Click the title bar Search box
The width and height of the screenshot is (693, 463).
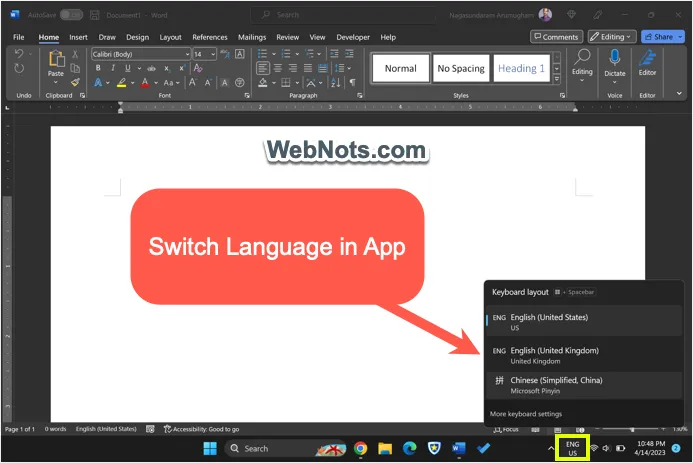point(343,15)
